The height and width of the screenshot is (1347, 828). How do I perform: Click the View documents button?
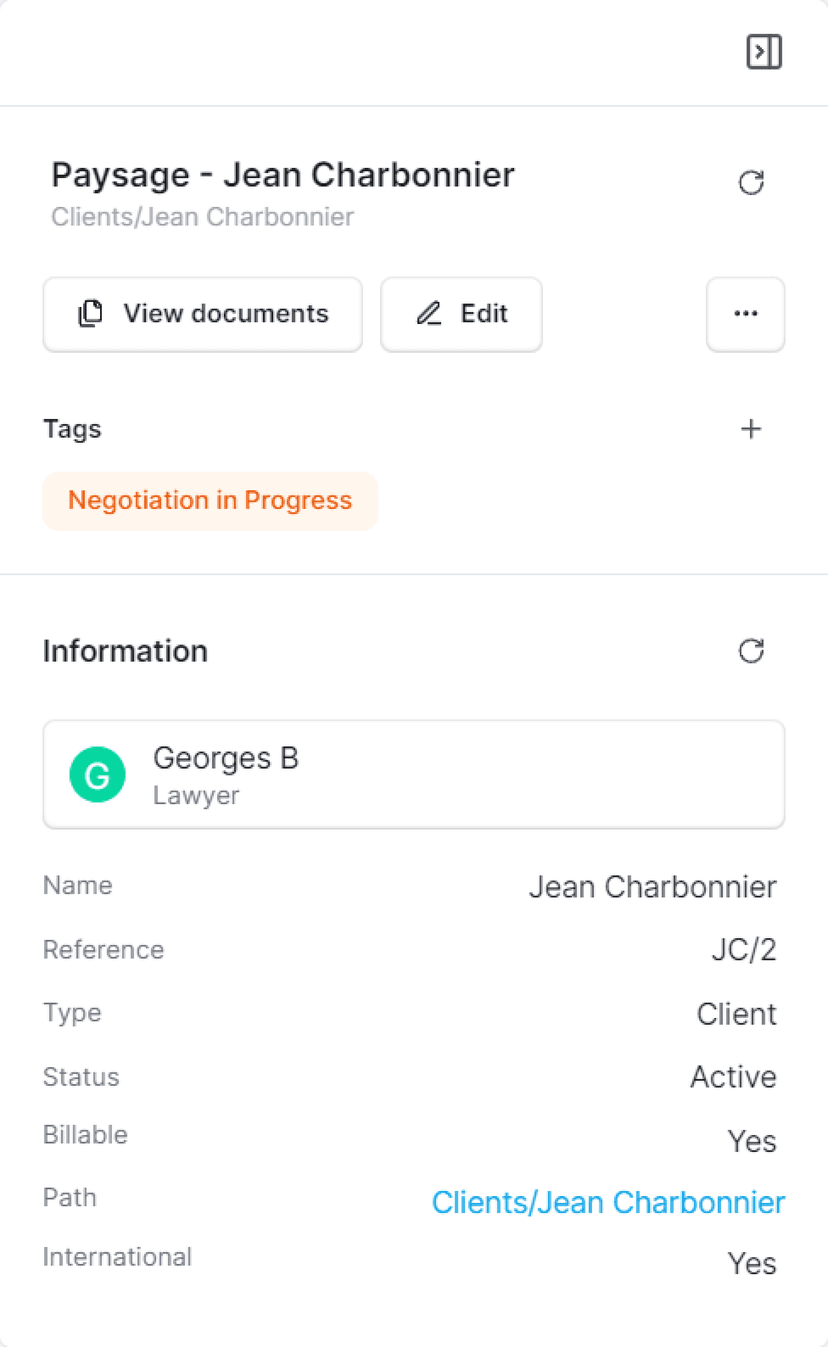[202, 314]
